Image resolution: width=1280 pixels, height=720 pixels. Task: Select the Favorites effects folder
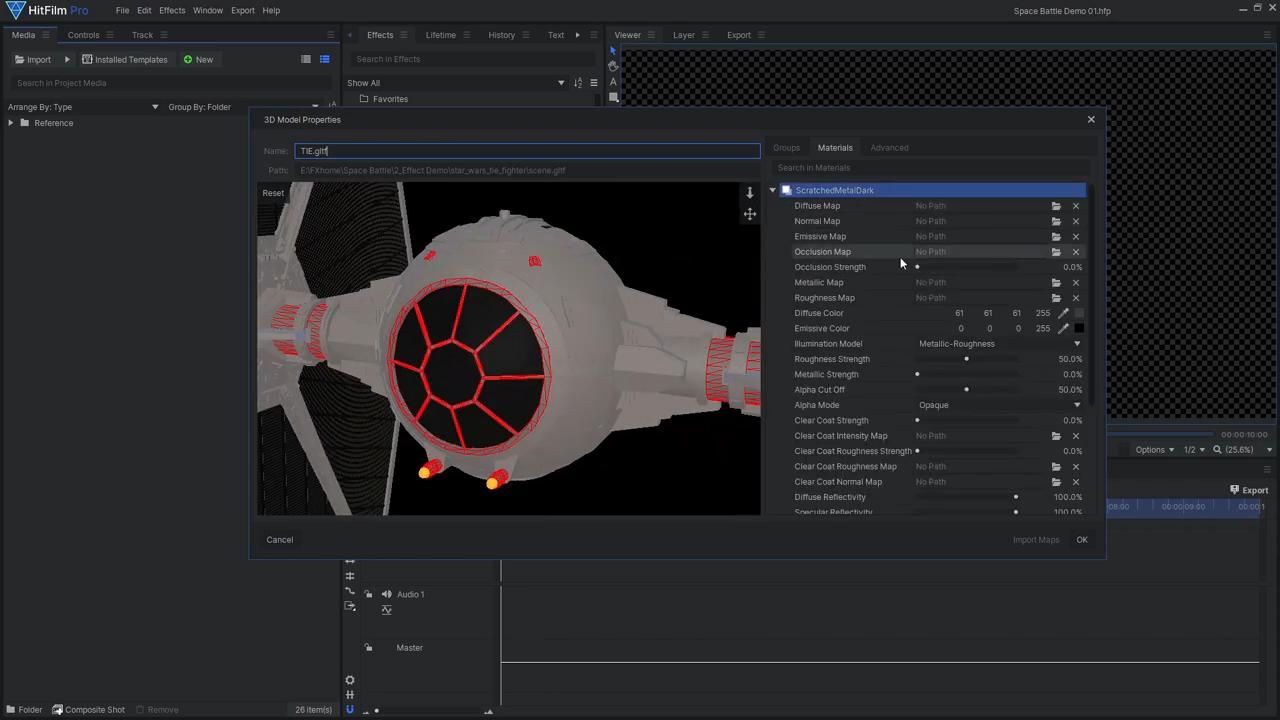(390, 99)
